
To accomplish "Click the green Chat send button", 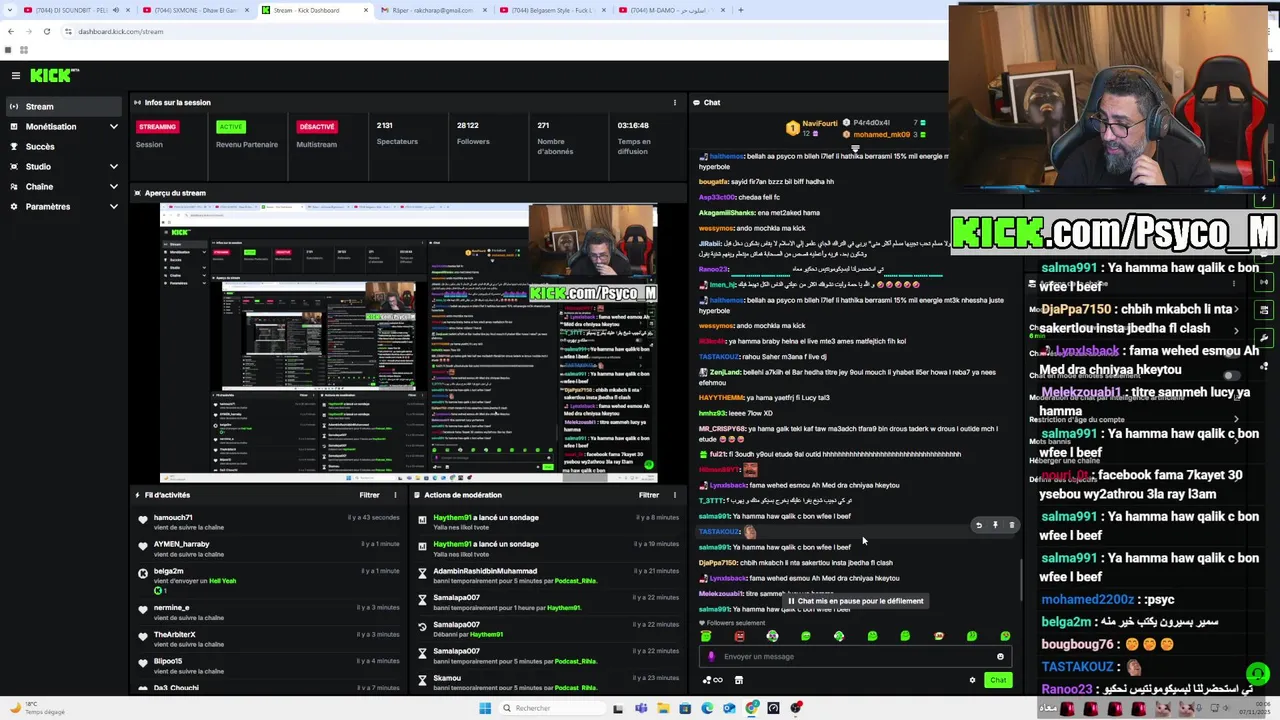I will pyautogui.click(x=998, y=680).
